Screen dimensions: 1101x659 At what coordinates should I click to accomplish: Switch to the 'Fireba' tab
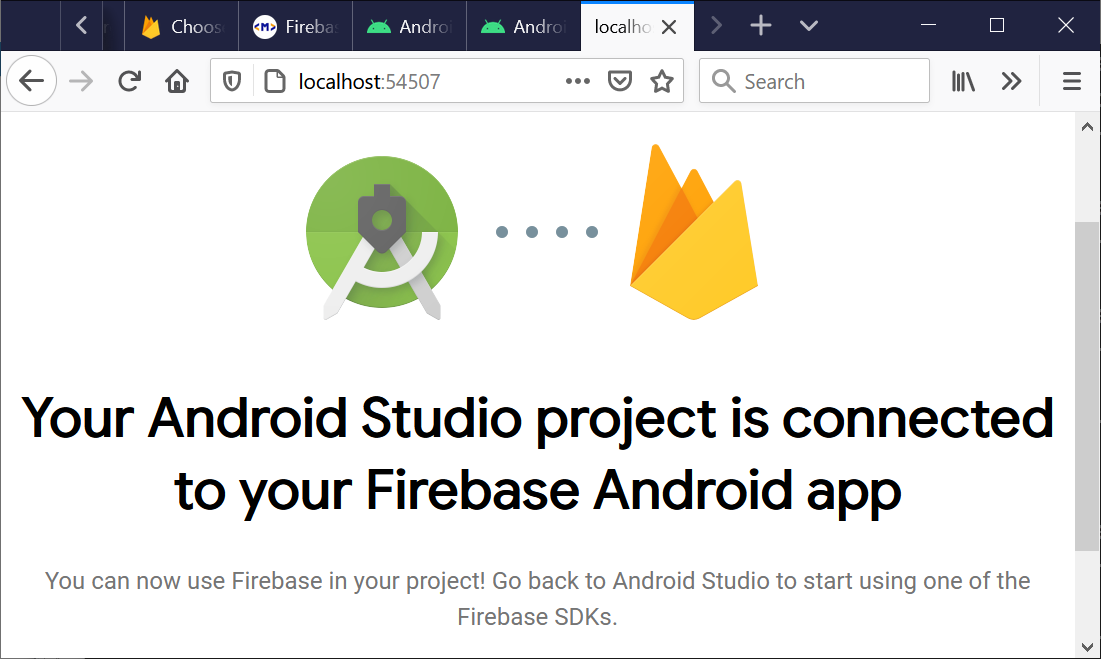tap(295, 27)
